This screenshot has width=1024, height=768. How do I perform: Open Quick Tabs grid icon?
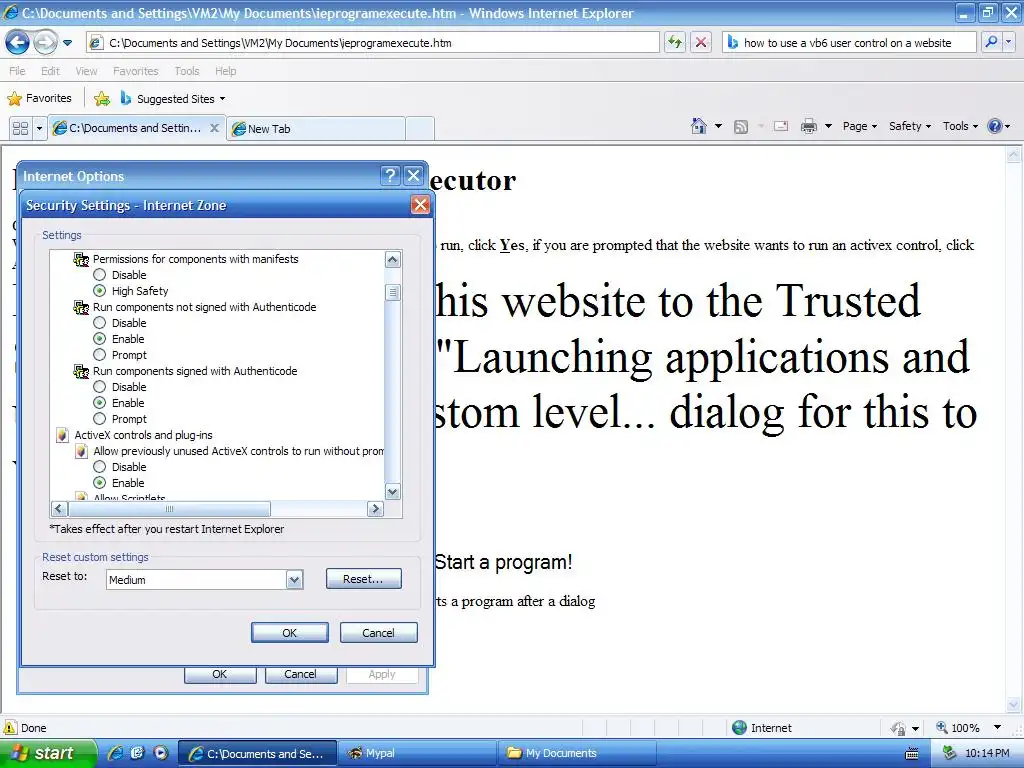21,128
